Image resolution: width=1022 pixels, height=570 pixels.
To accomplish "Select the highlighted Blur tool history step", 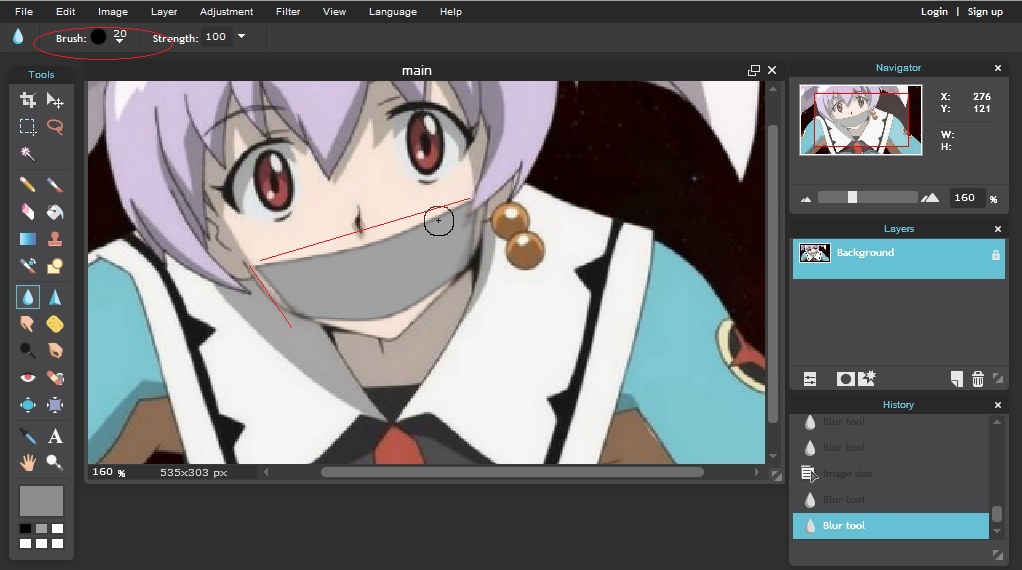I will [890, 526].
